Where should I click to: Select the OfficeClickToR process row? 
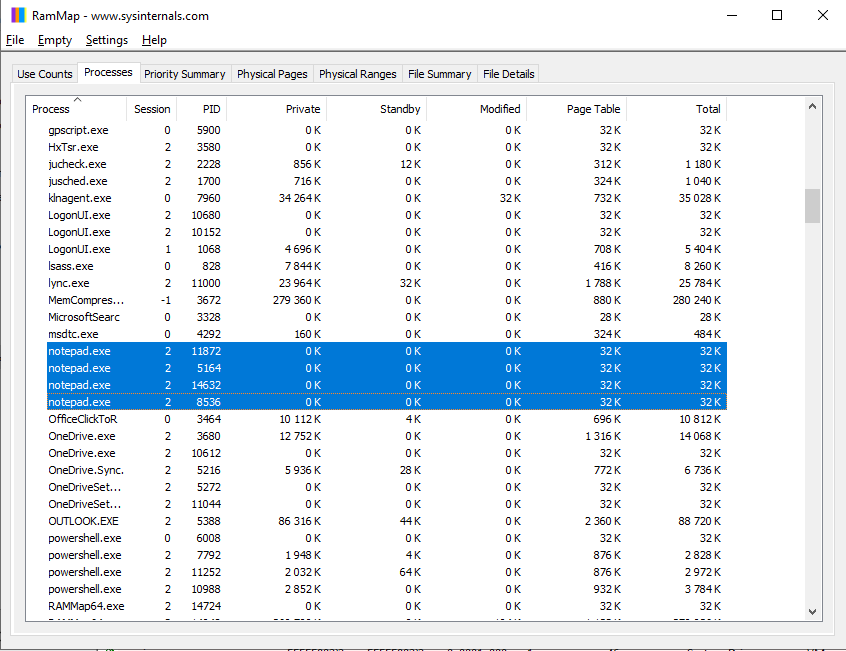tap(387, 419)
